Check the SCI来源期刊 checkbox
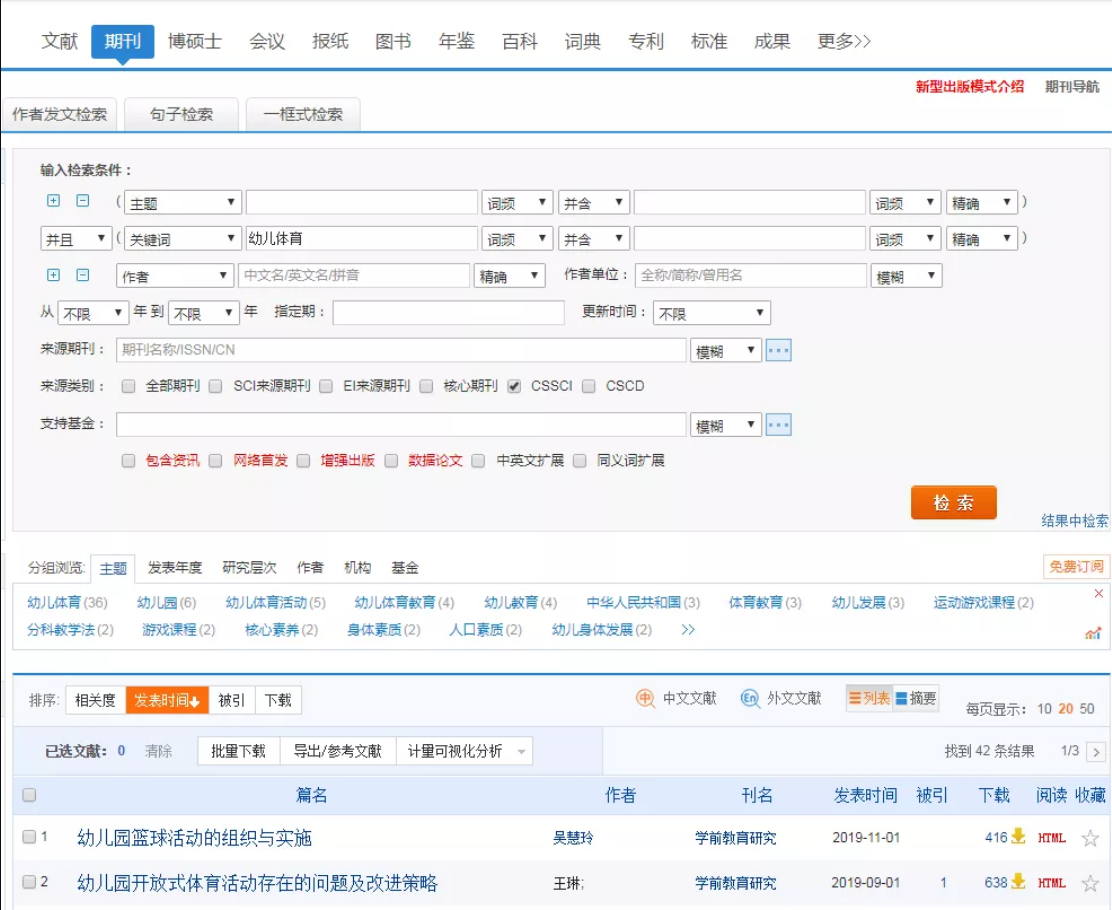 (x=216, y=387)
